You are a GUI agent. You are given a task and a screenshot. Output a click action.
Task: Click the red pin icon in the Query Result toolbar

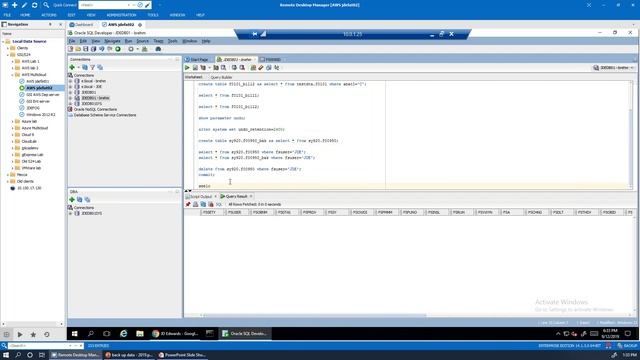(x=188, y=204)
